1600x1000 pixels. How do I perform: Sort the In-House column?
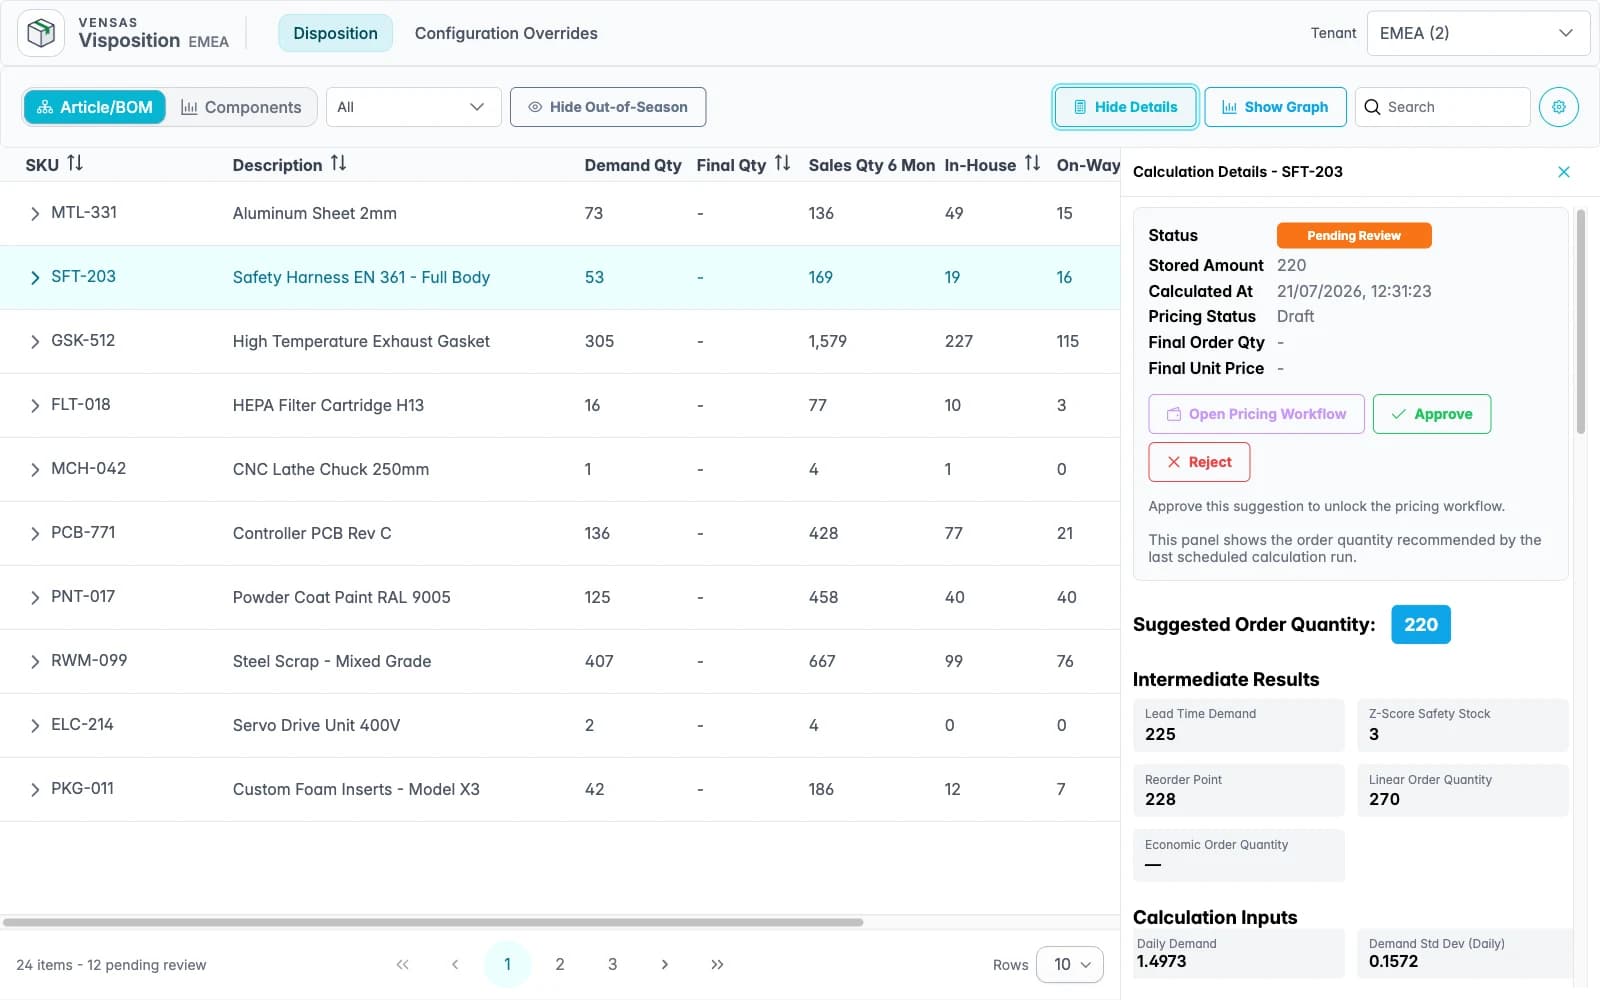point(1032,163)
